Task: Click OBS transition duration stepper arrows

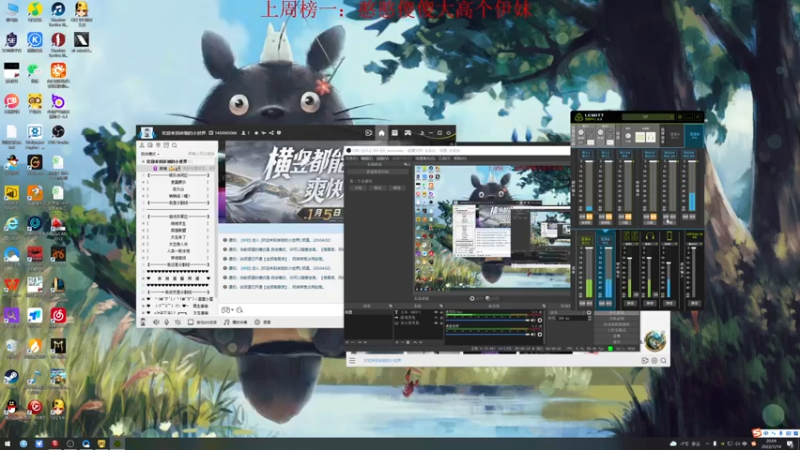Action: pyautogui.click(x=589, y=318)
